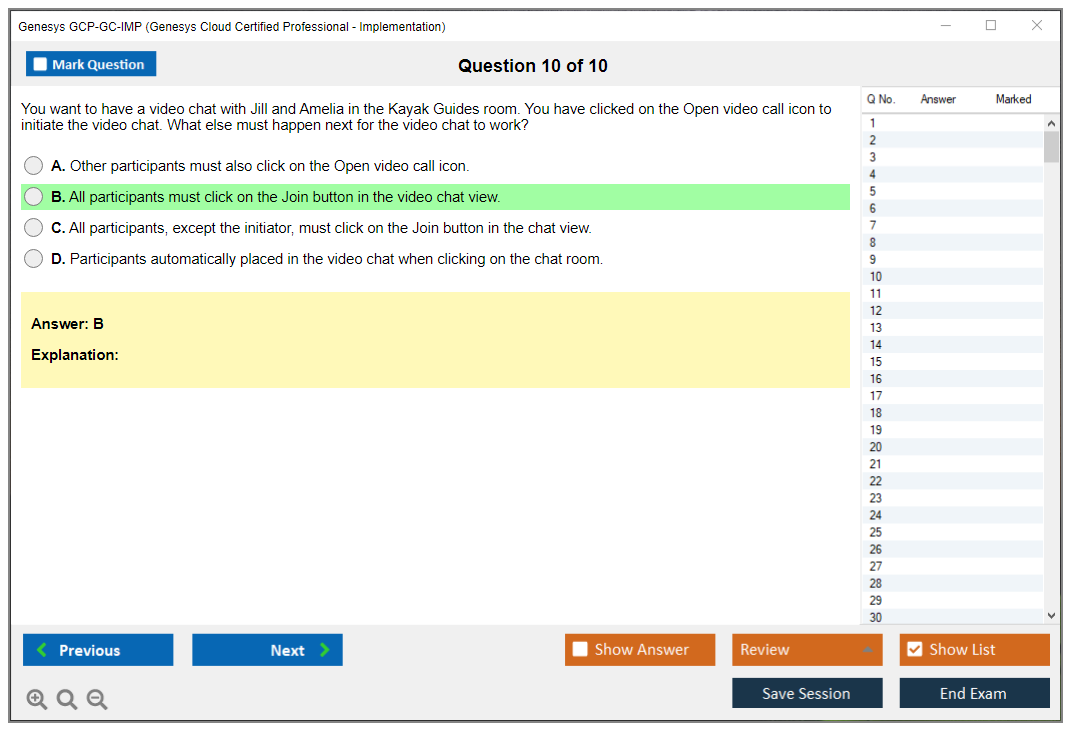Screen dimensions: 1075x735
Task: Go to the Previous question
Action: (98, 650)
